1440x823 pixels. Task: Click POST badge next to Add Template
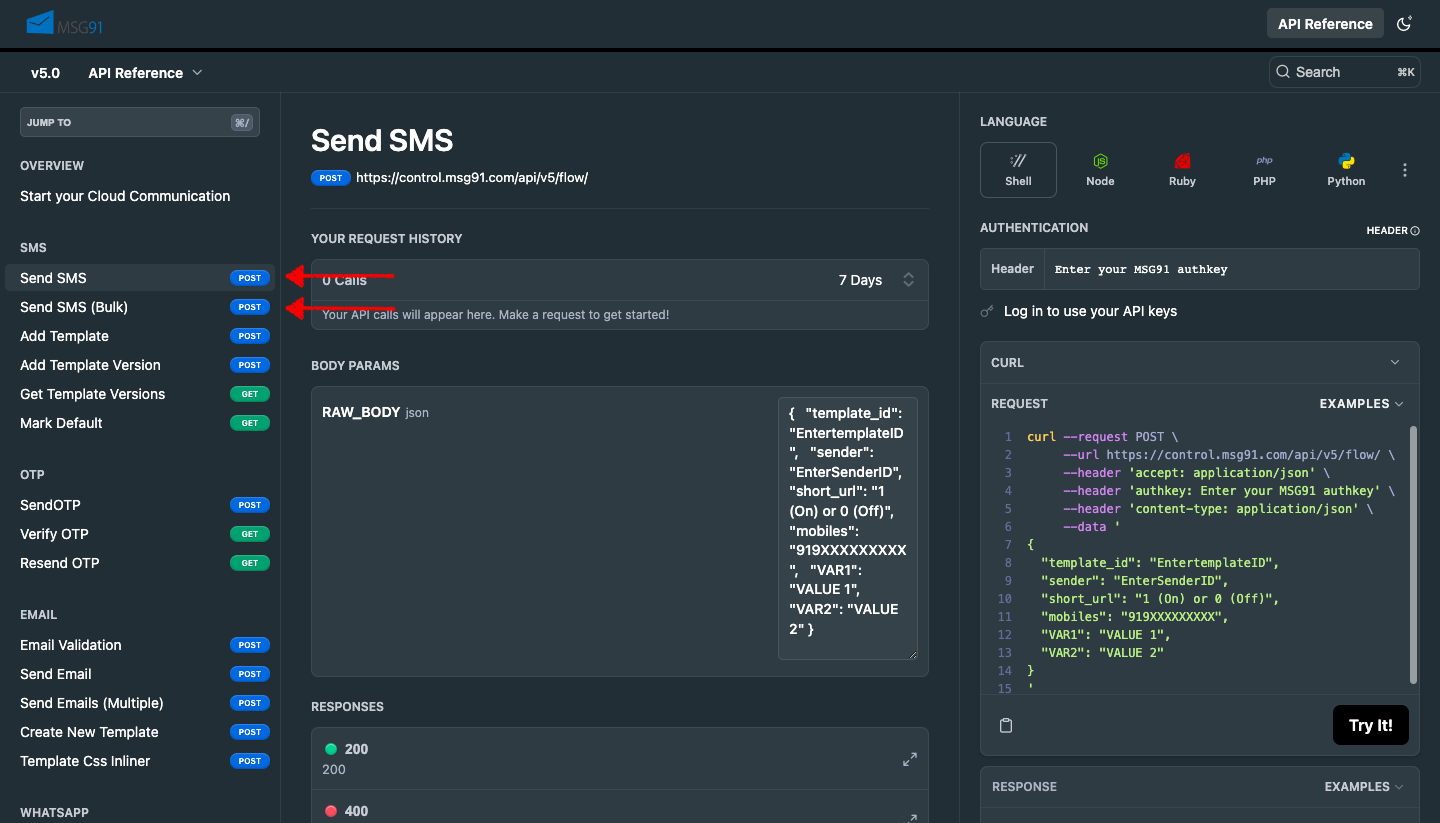pos(250,336)
